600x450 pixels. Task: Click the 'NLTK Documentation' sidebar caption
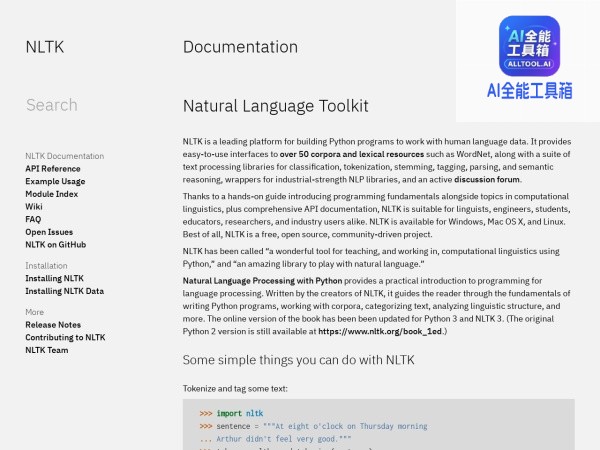pyautogui.click(x=65, y=156)
